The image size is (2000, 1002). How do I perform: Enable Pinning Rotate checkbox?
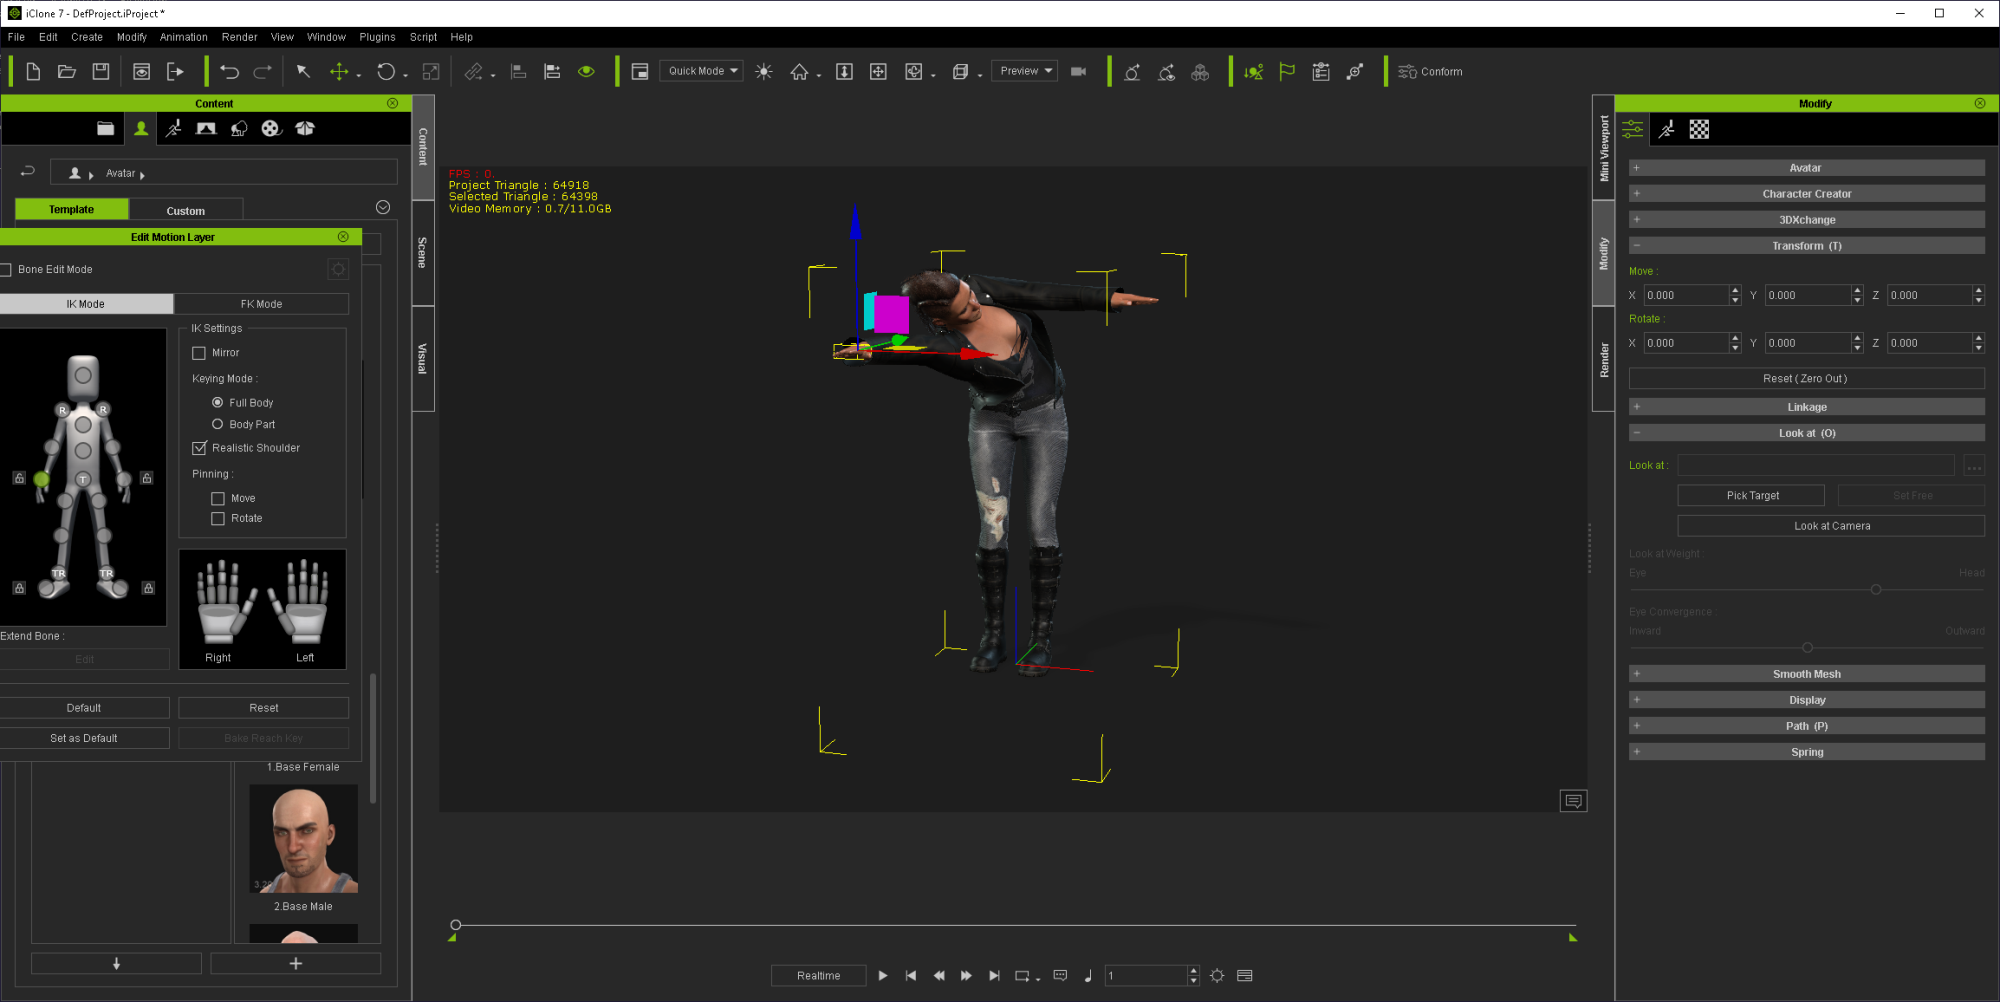[x=218, y=518]
